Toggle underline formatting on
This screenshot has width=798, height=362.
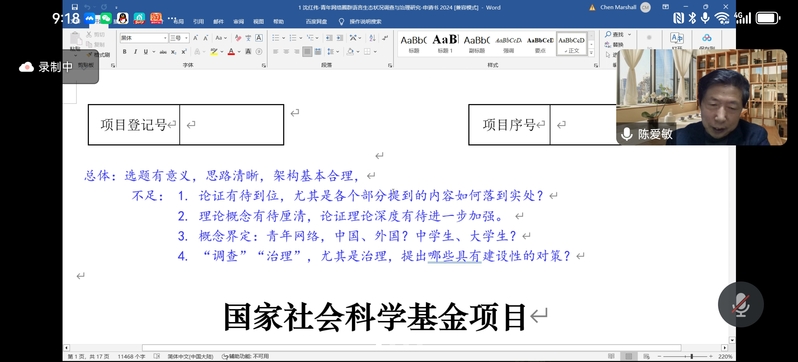point(146,52)
